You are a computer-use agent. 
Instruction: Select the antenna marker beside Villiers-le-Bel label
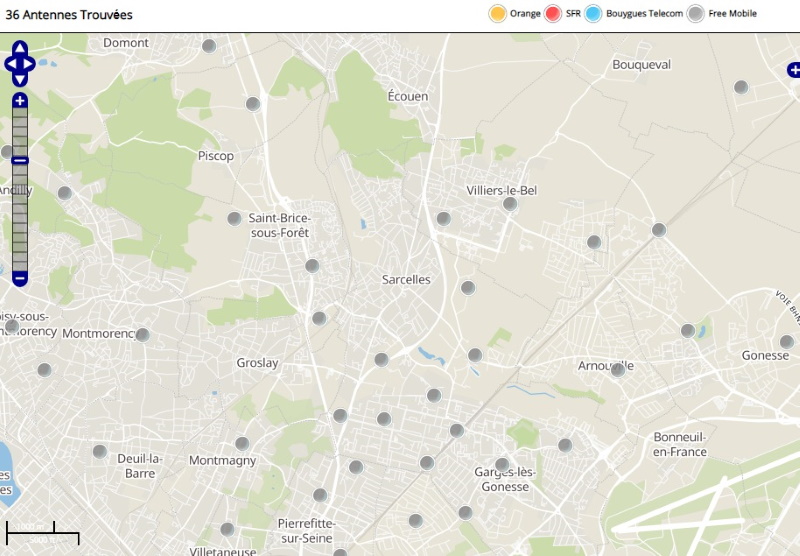(510, 204)
